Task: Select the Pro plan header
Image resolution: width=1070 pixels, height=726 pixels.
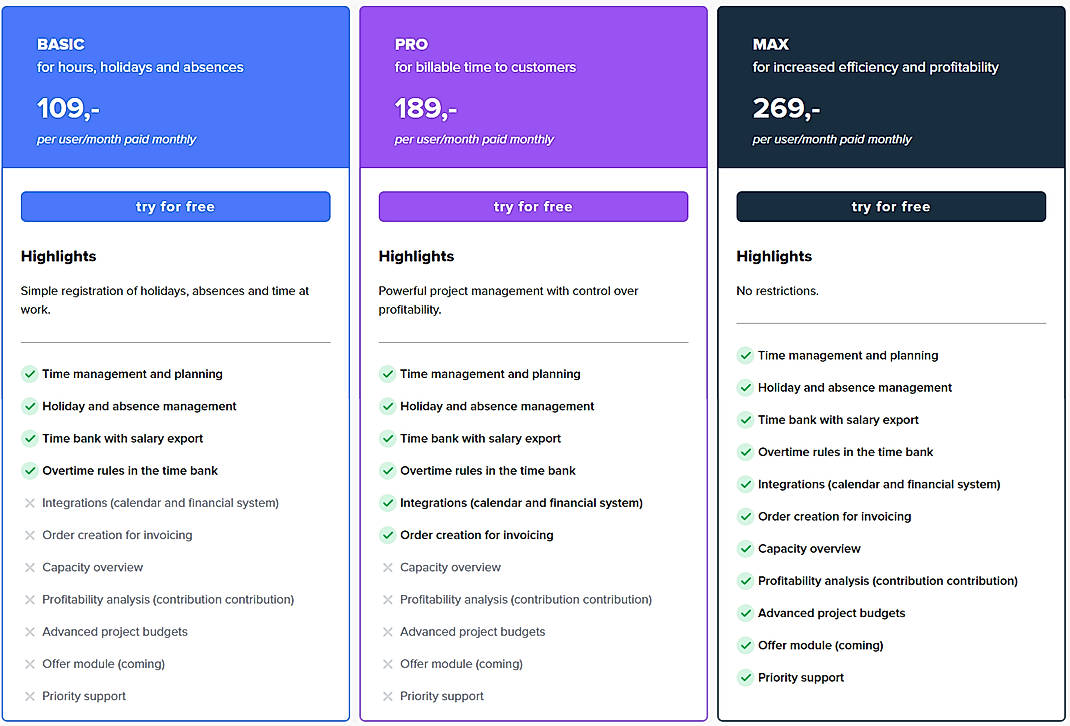Action: pyautogui.click(x=533, y=85)
